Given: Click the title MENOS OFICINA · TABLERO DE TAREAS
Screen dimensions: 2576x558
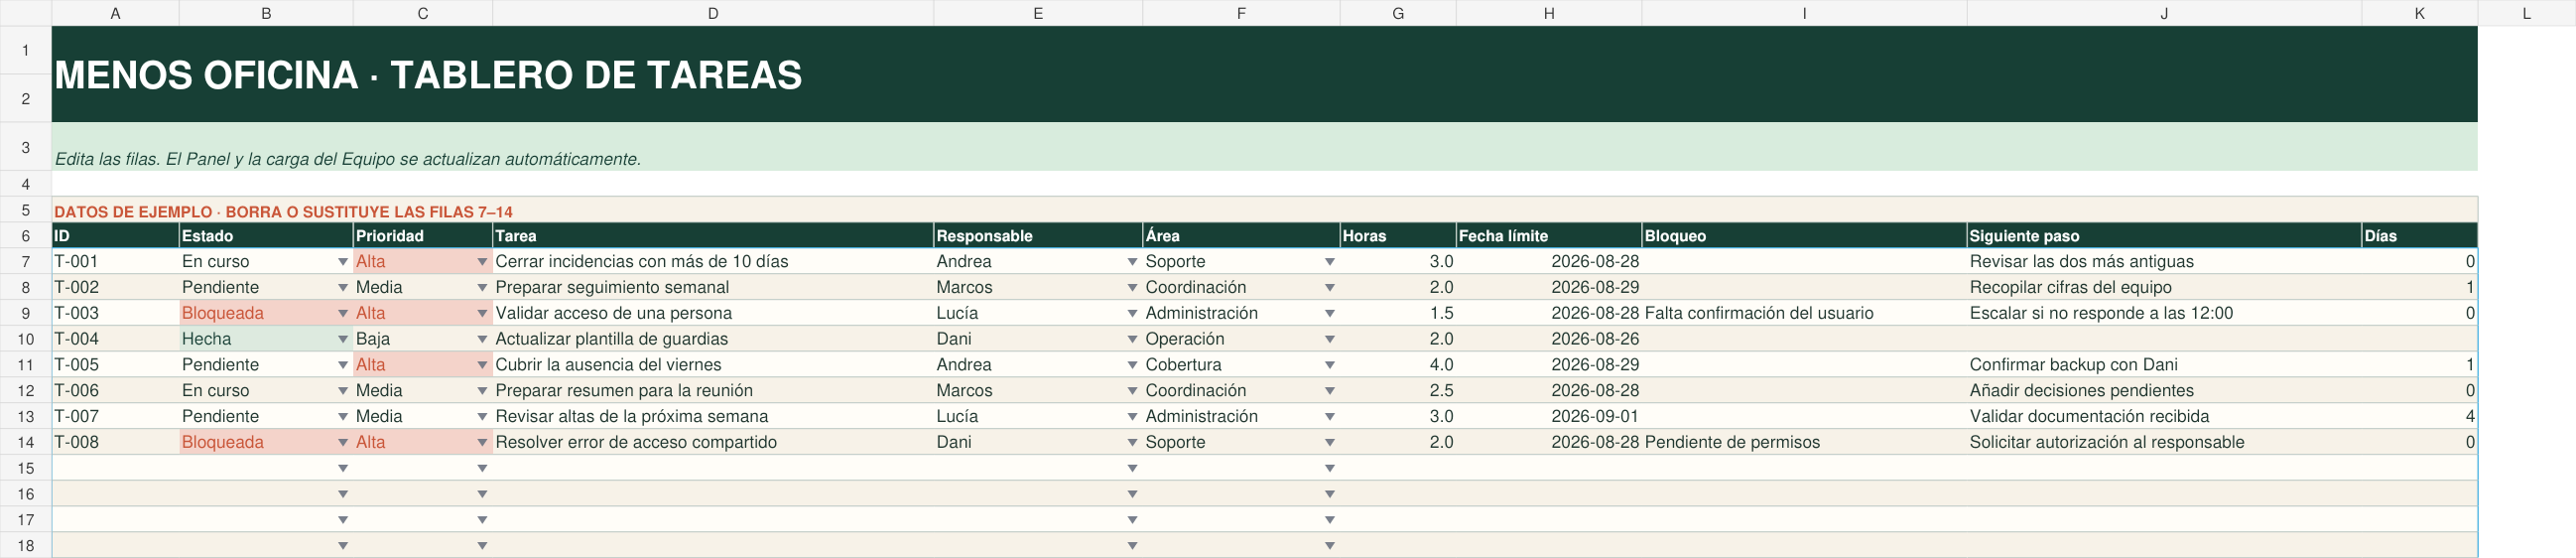Looking at the screenshot, I should [428, 76].
